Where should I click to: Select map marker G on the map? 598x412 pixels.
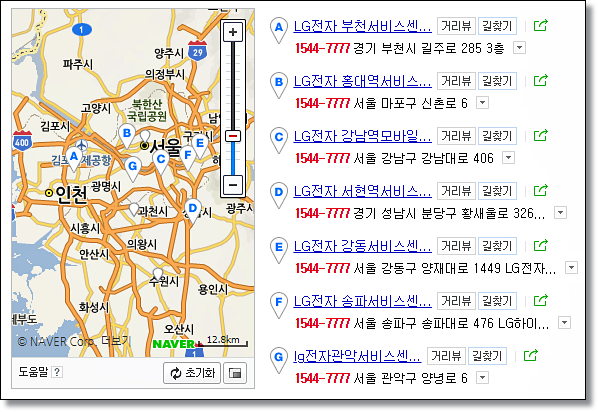[x=133, y=169]
